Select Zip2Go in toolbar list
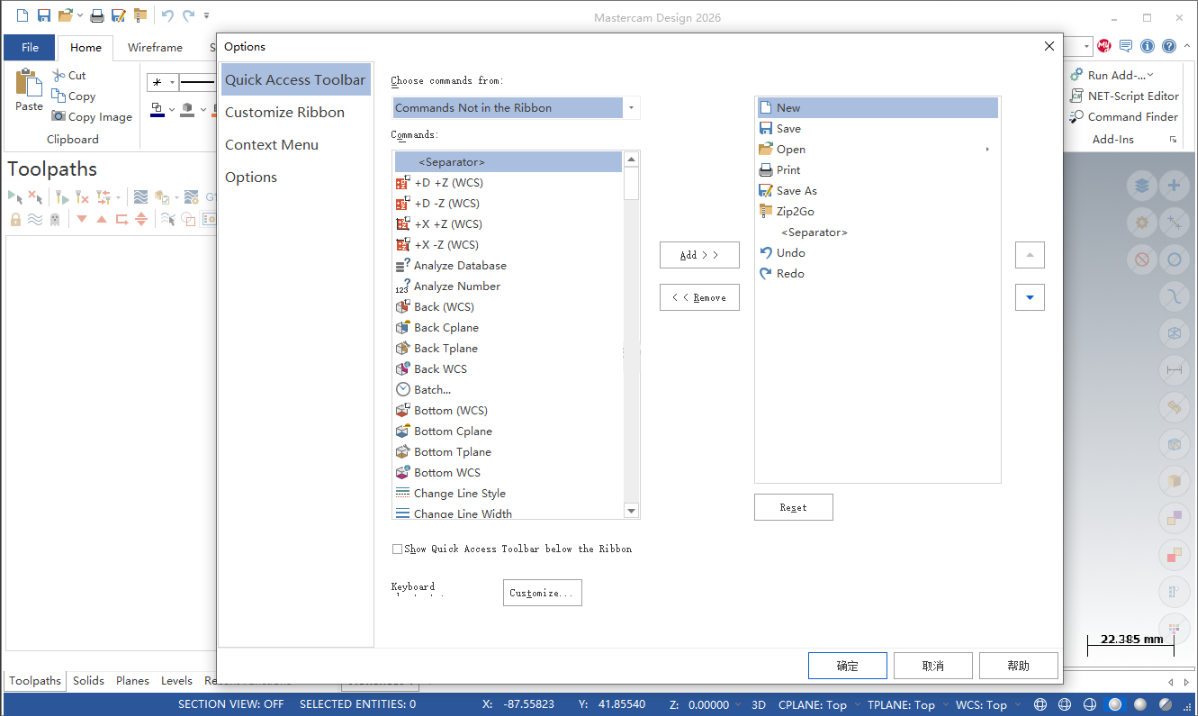The height and width of the screenshot is (716, 1198). click(x=877, y=211)
